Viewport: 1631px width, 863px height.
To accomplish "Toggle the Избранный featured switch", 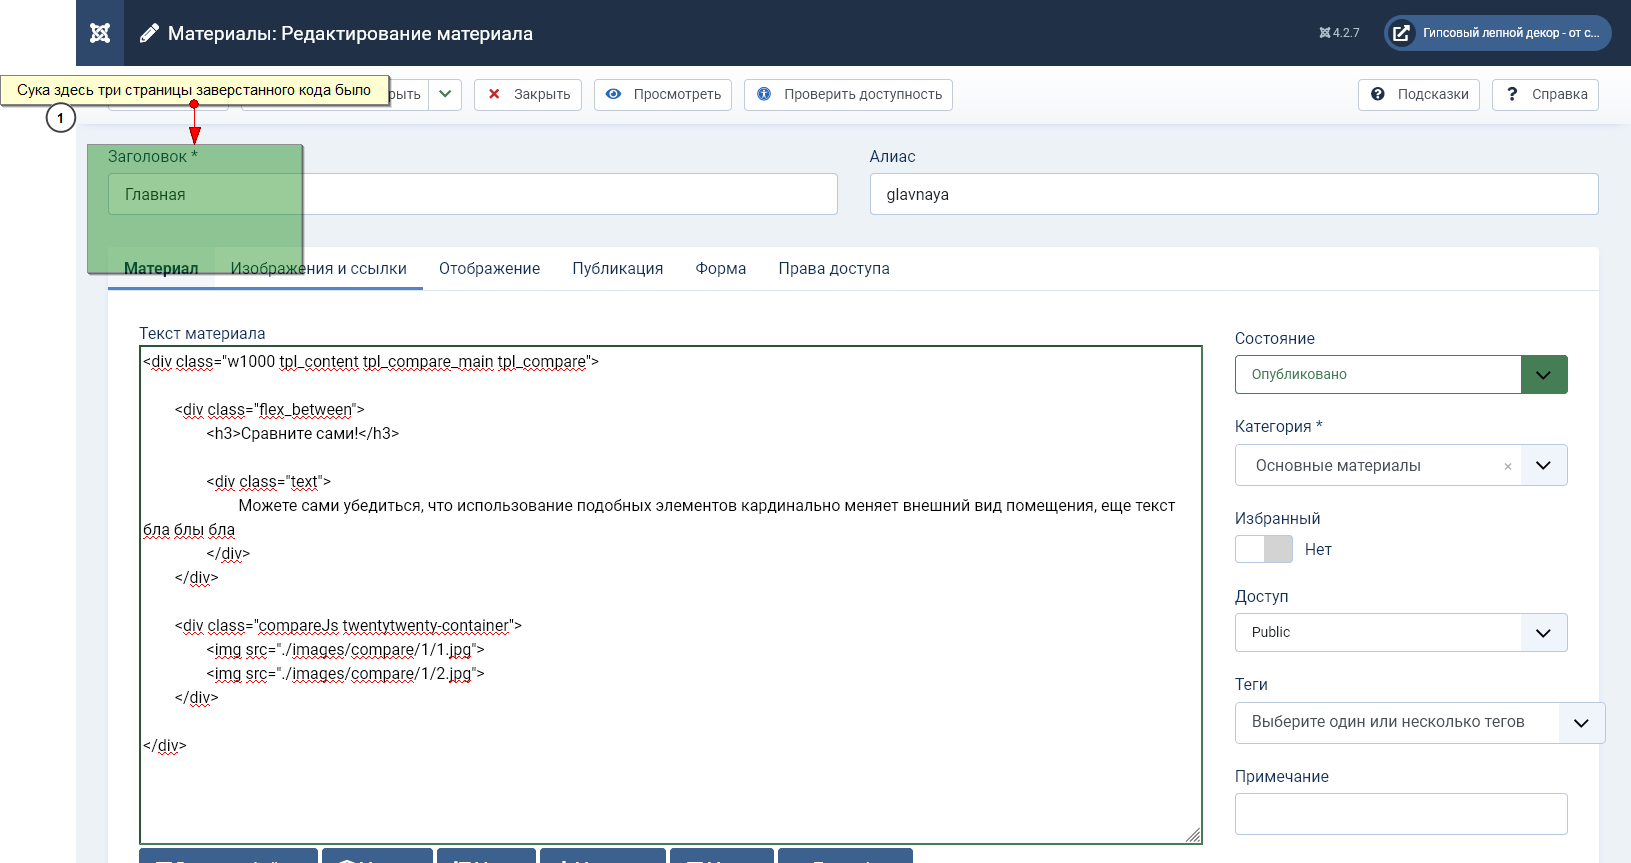I will [1264, 549].
